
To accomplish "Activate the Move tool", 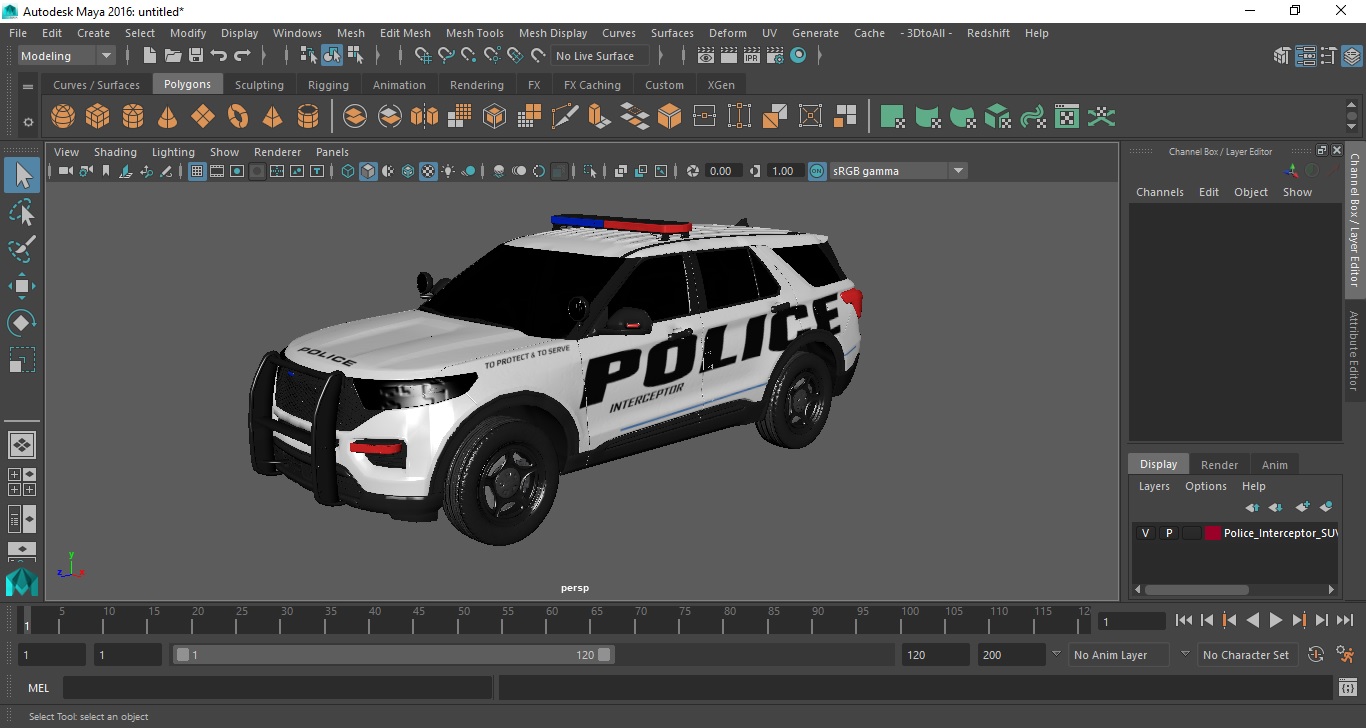I will [22, 286].
